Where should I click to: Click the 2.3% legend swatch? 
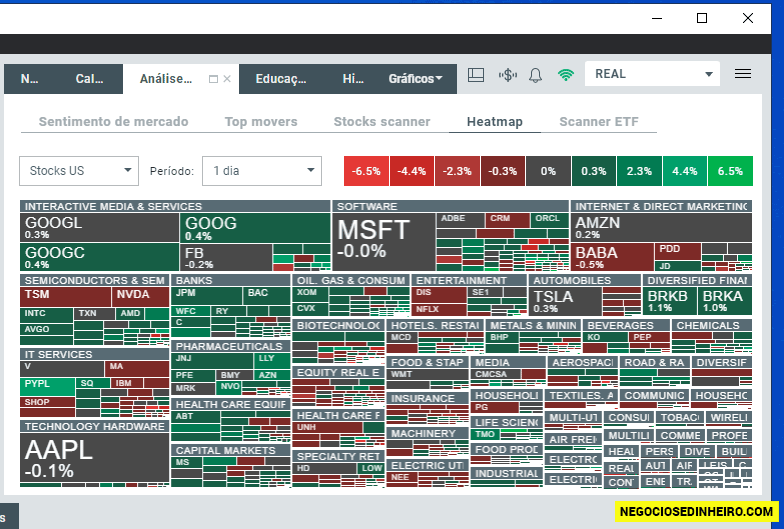tap(639, 171)
